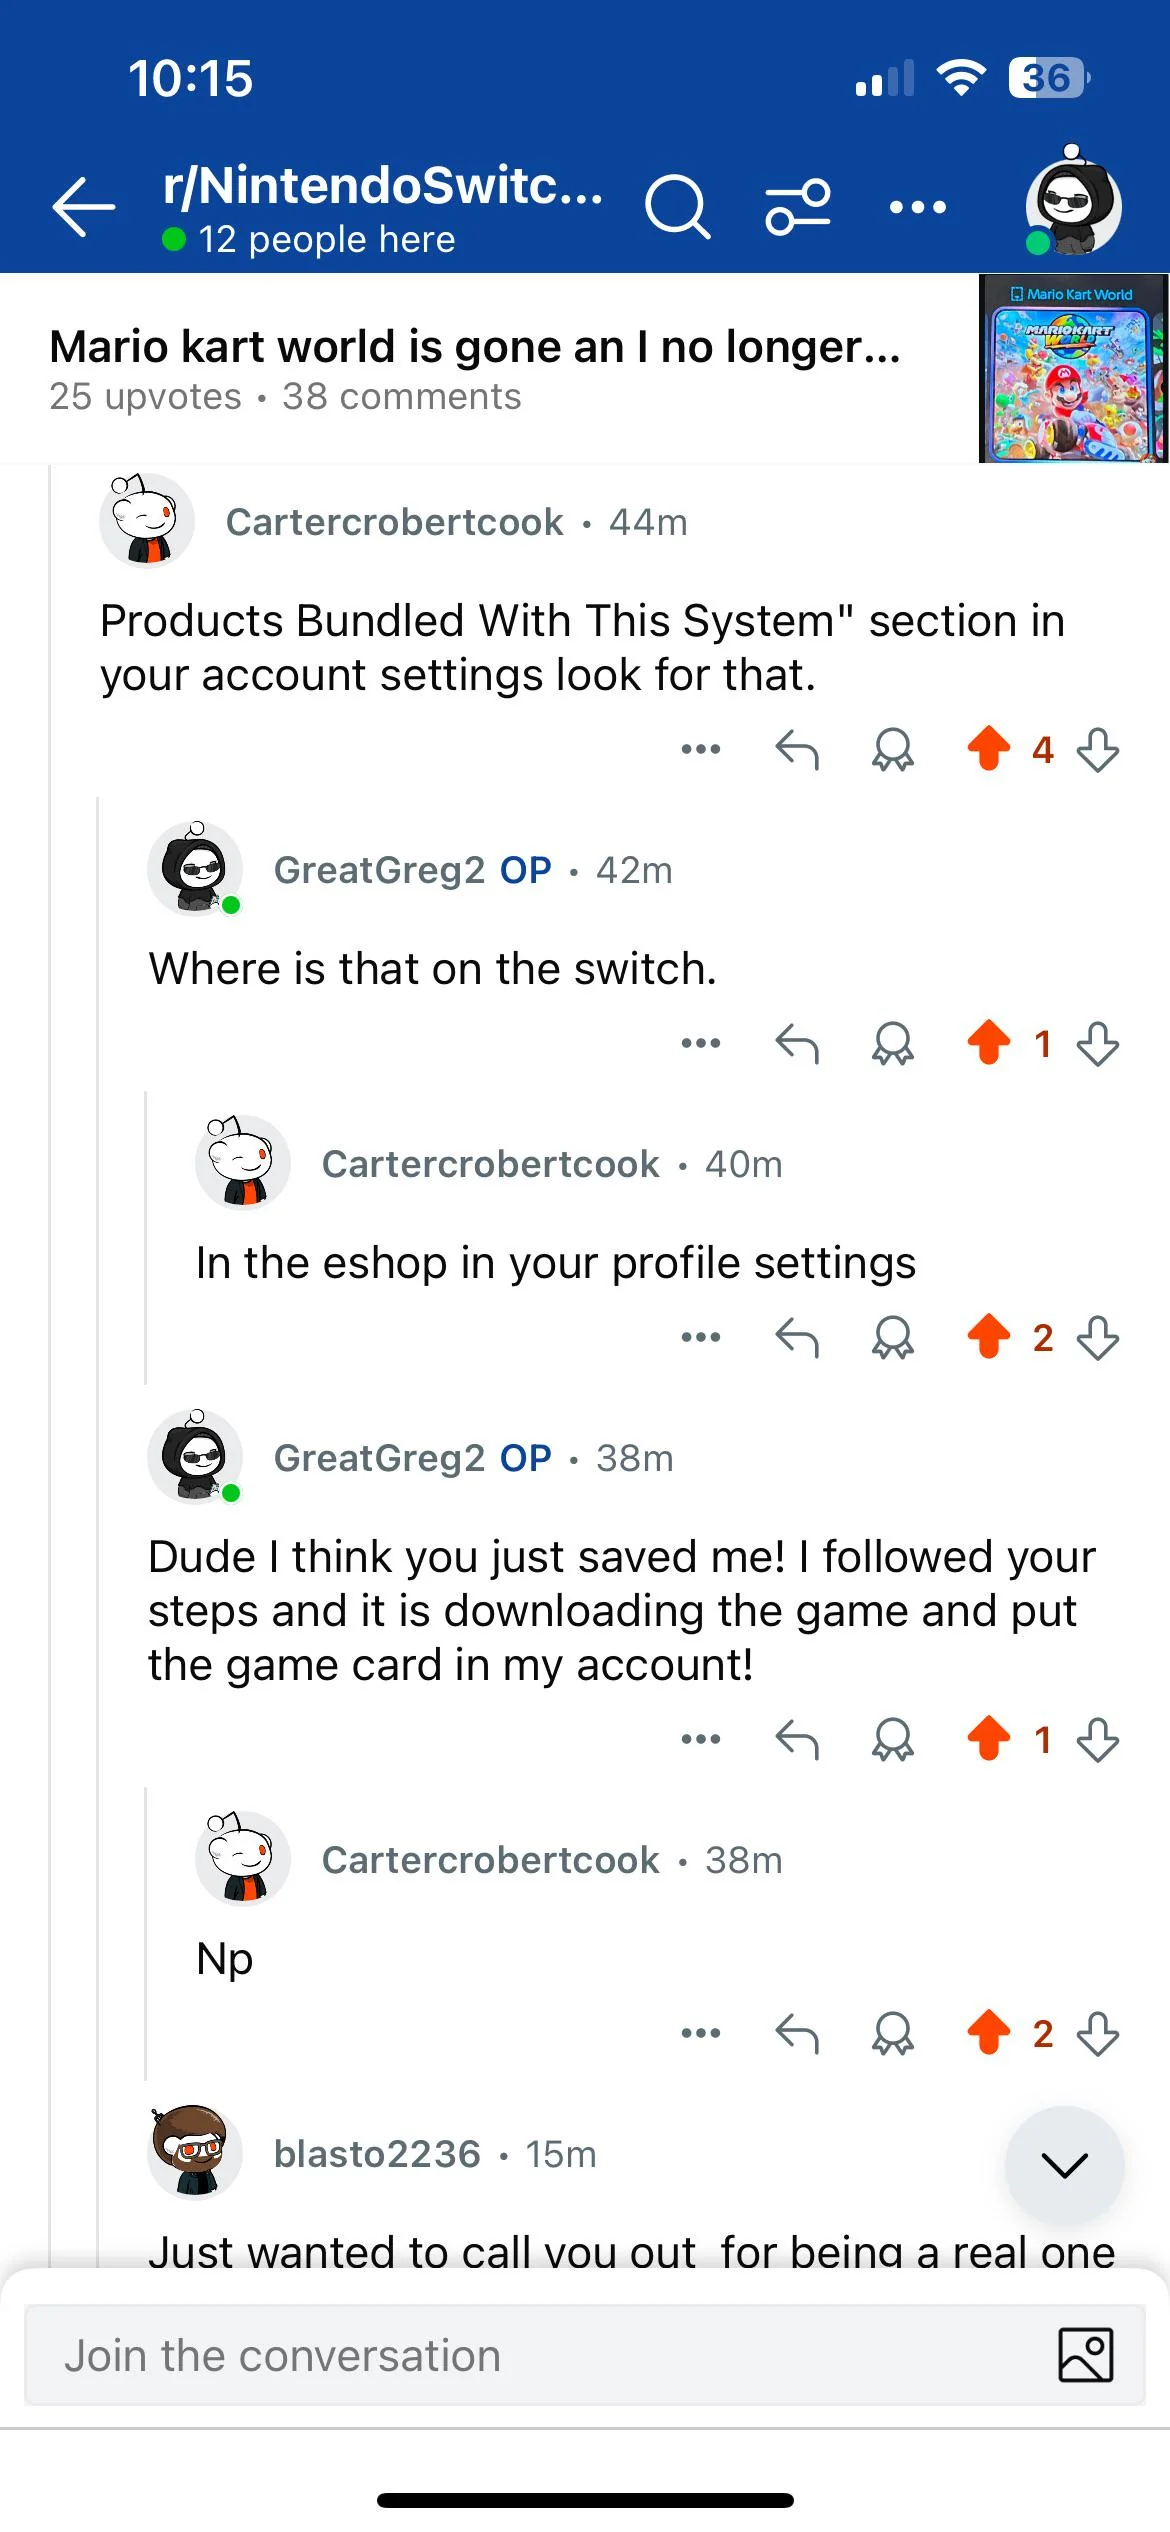Tap the Join the conversation field
The height and width of the screenshot is (2532, 1170).
coord(400,2355)
